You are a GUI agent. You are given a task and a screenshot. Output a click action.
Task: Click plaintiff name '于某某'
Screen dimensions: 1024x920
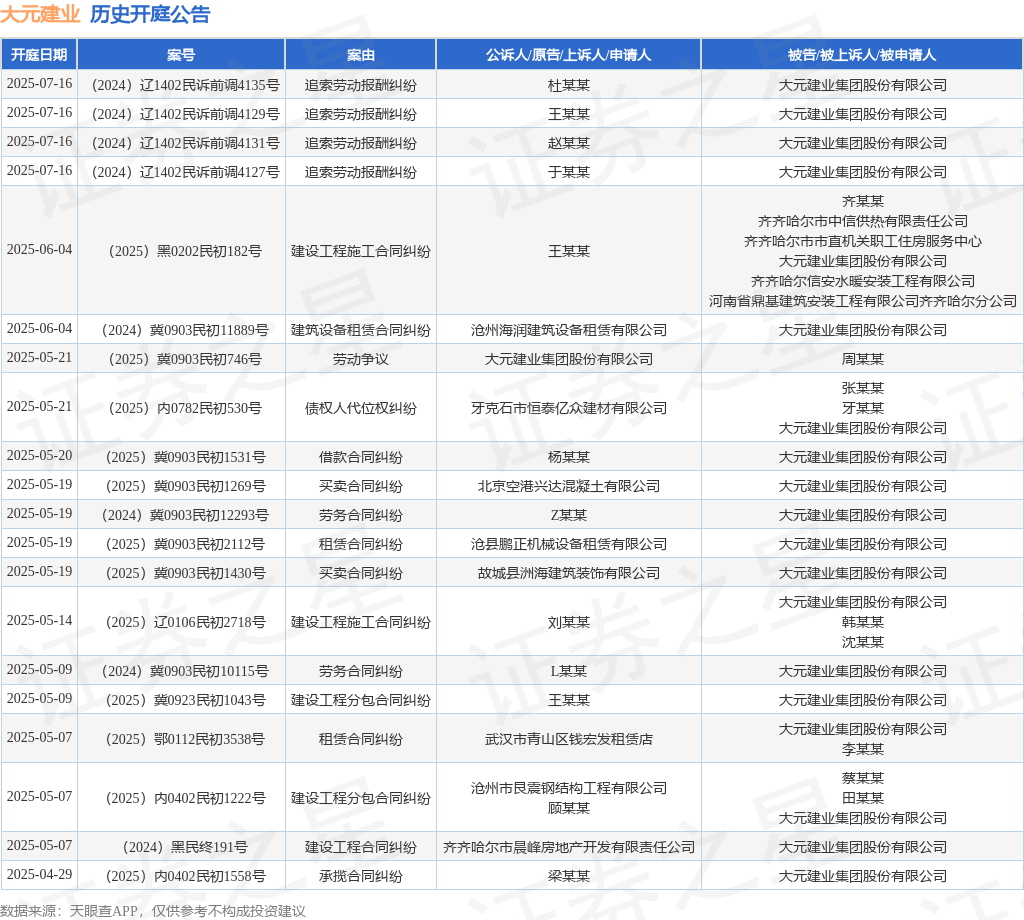tap(569, 172)
